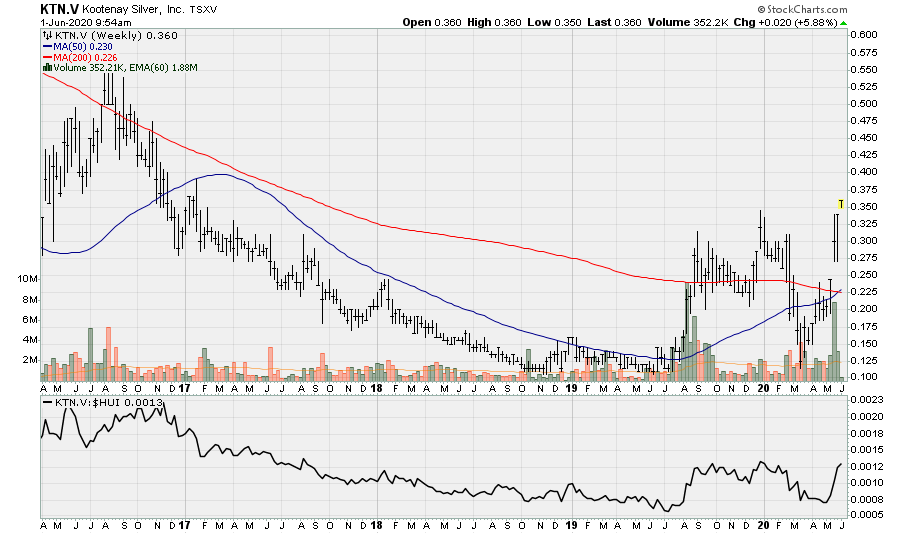Viewport: 900px width, 534px height.
Task: Select the KTN.V (Weekly) 0.360 legend label
Action: (x=116, y=36)
